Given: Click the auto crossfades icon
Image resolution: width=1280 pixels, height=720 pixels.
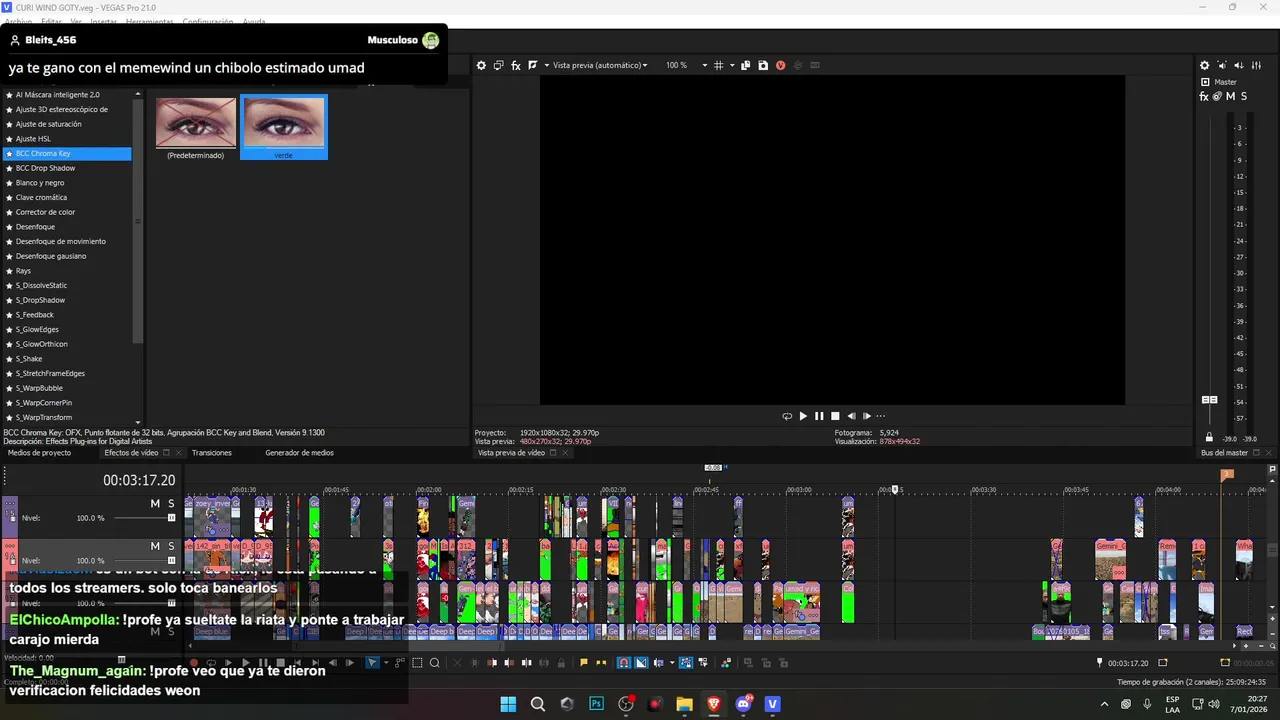Looking at the screenshot, I should (x=641, y=662).
